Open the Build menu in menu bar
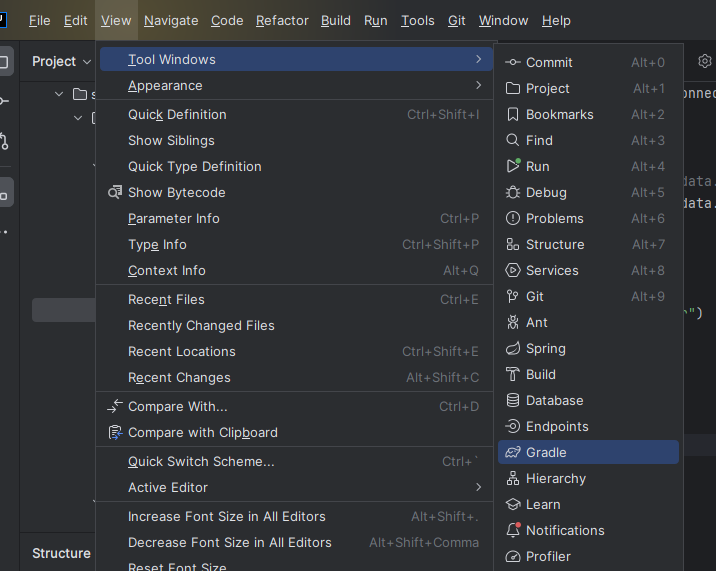The image size is (716, 571). pos(336,21)
